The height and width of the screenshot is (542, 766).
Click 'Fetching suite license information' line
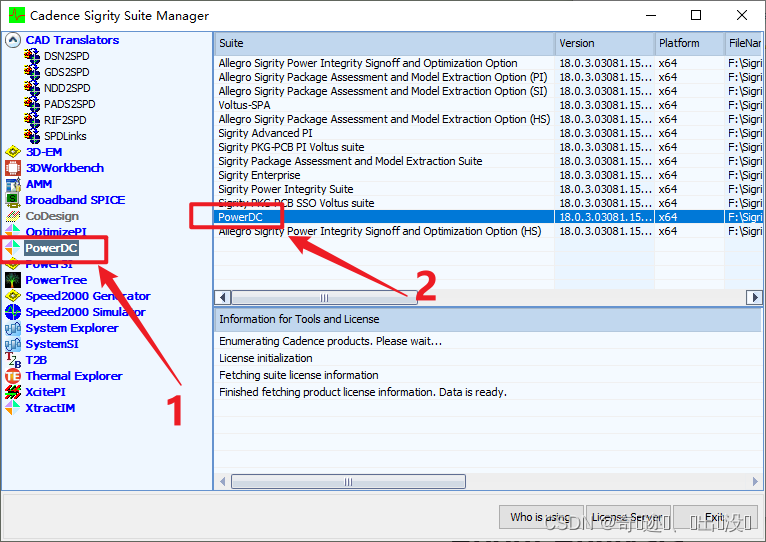pyautogui.click(x=298, y=375)
